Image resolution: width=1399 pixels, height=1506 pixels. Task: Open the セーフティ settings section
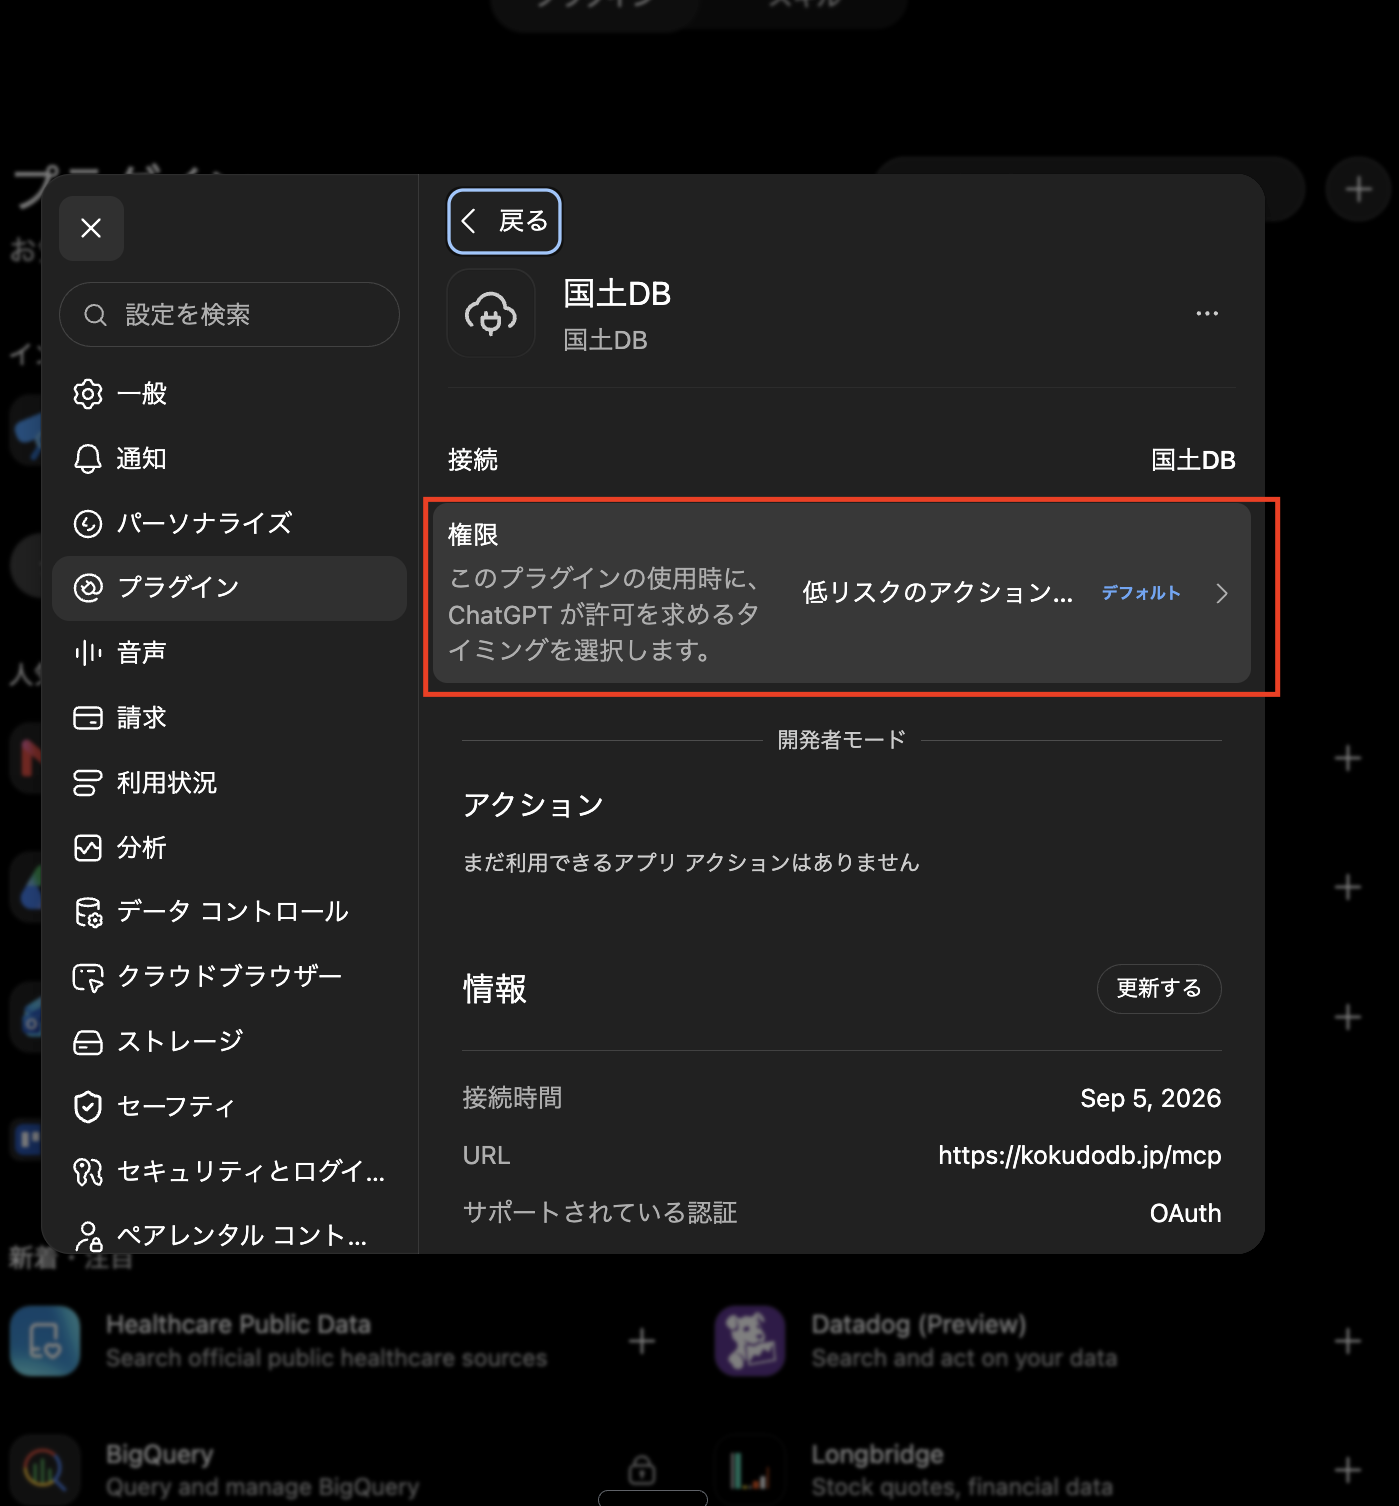[229, 1107]
